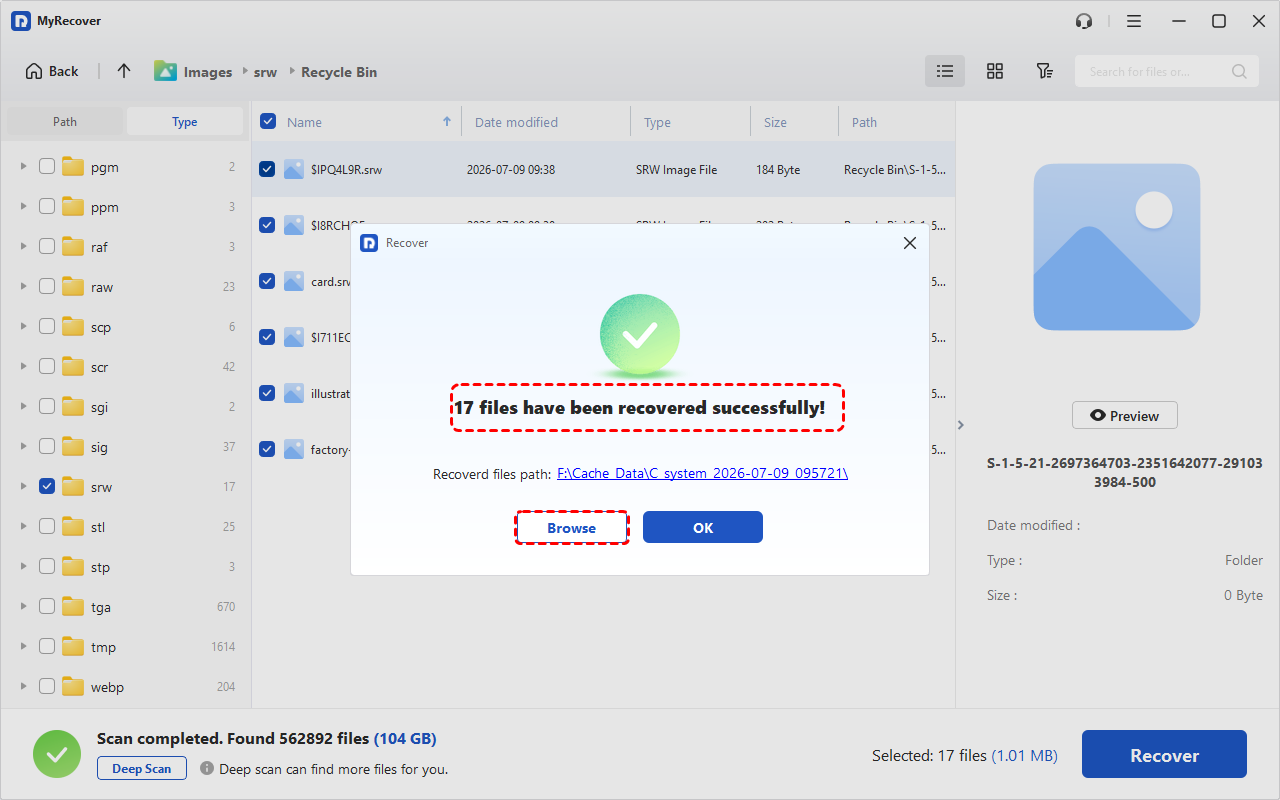Open the hamburger menu icon

[x=1134, y=21]
